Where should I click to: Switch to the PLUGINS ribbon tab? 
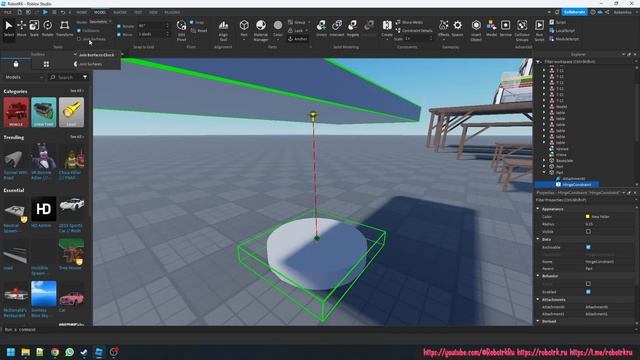click(x=172, y=12)
